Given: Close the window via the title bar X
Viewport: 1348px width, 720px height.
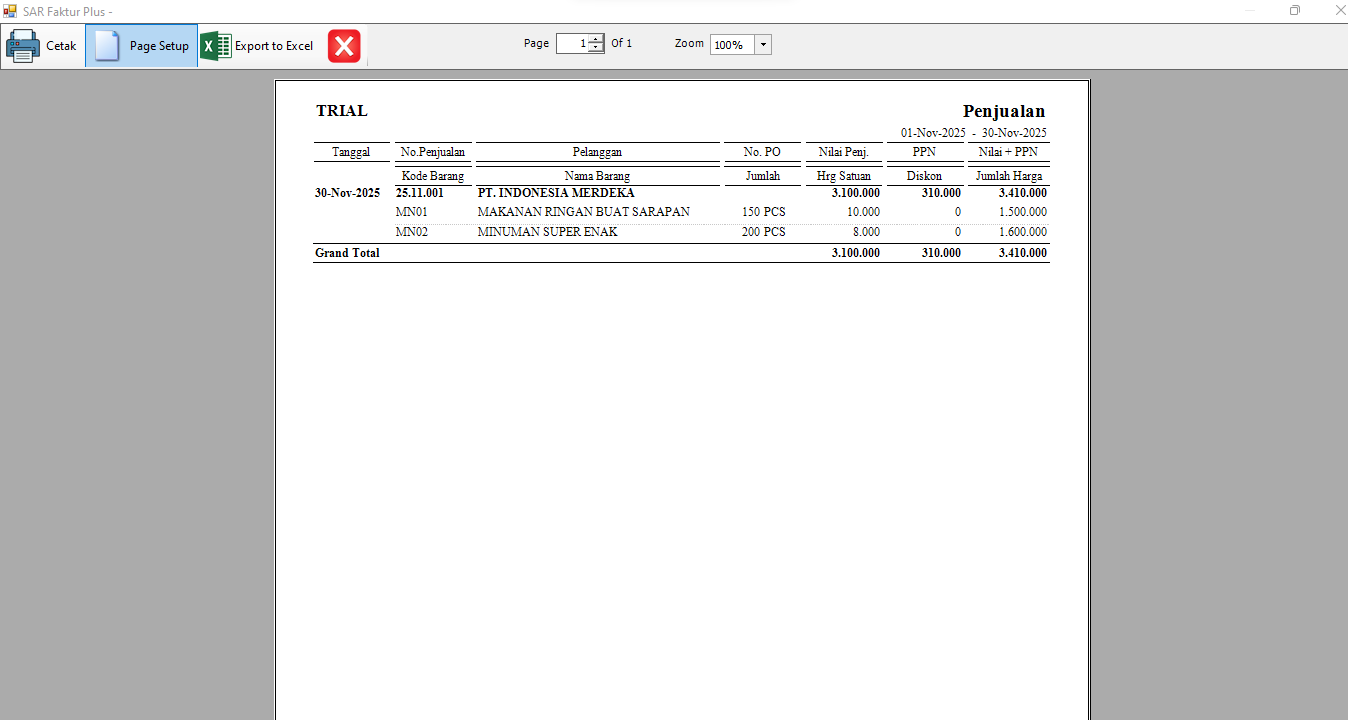Looking at the screenshot, I should [1339, 11].
